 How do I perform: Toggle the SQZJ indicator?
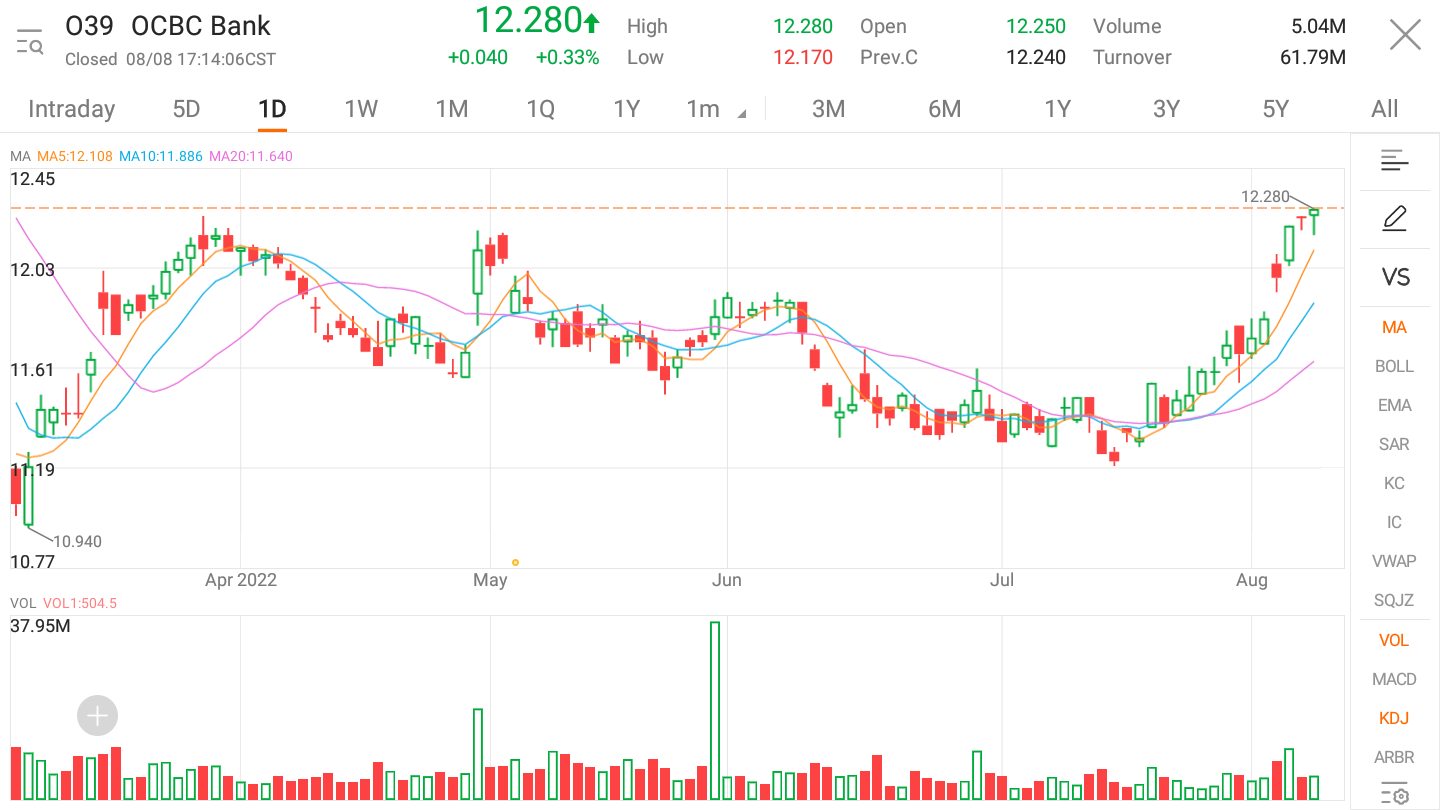click(x=1394, y=600)
